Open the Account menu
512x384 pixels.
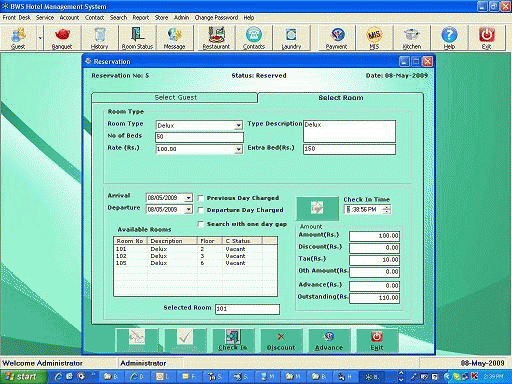tap(69, 17)
